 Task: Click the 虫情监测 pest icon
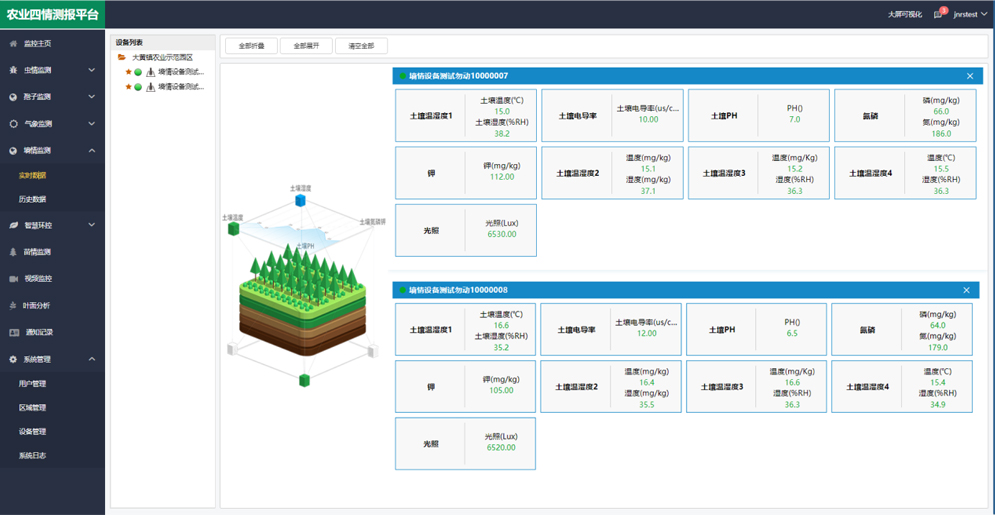pos(13,70)
